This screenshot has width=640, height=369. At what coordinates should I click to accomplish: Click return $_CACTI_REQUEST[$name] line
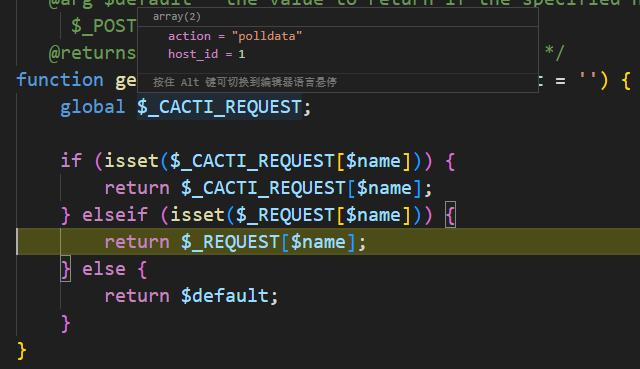(268, 188)
